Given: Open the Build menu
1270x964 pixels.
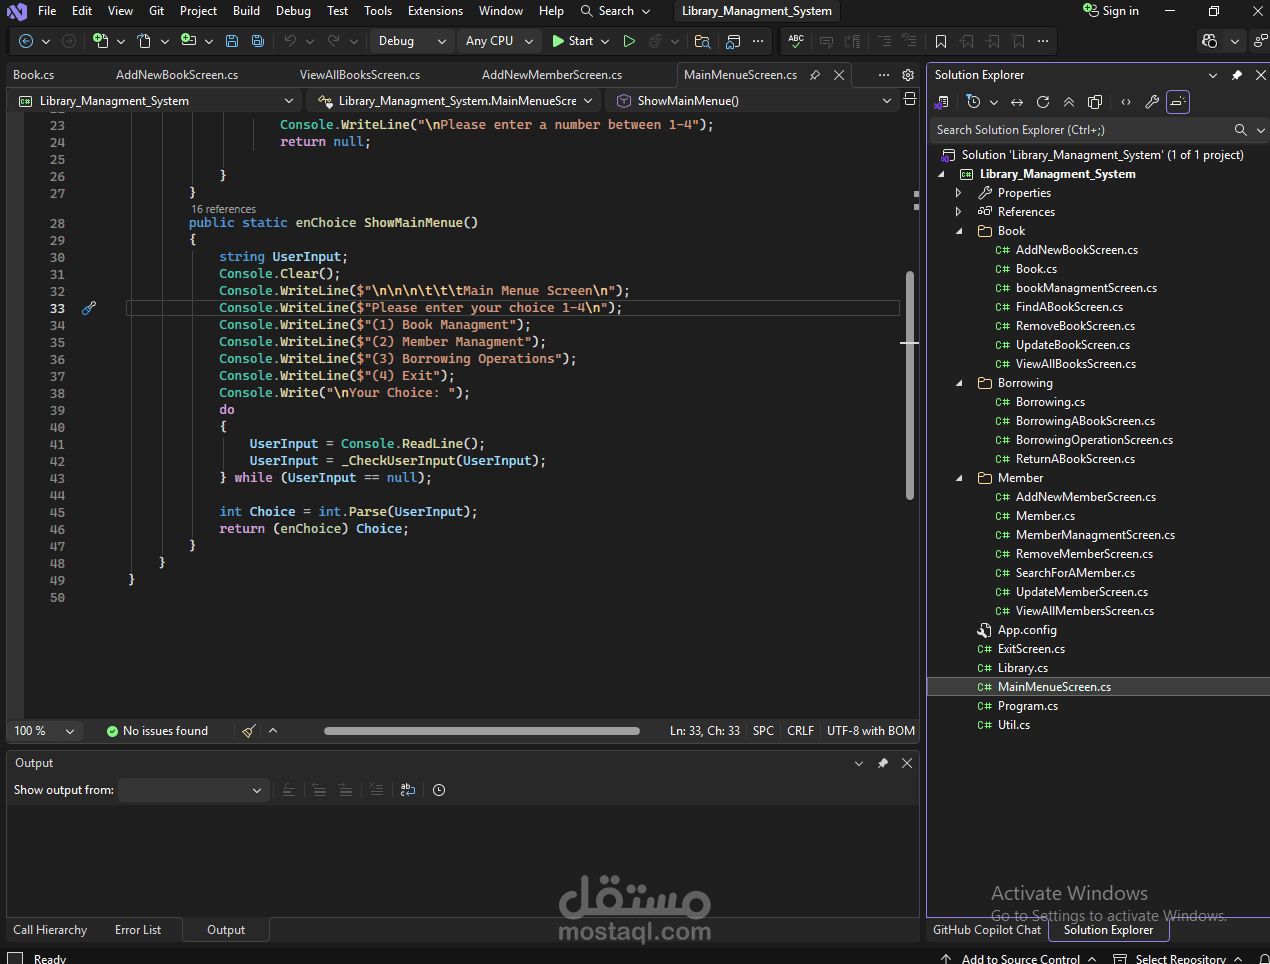Looking at the screenshot, I should coord(246,11).
